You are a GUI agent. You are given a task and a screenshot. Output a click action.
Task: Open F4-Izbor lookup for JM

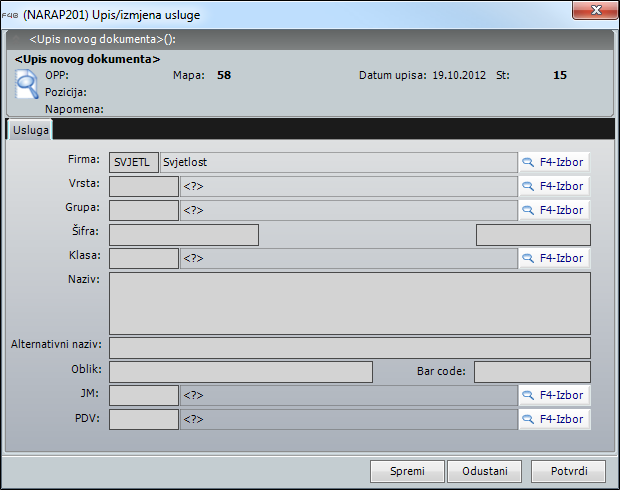pyautogui.click(x=554, y=395)
